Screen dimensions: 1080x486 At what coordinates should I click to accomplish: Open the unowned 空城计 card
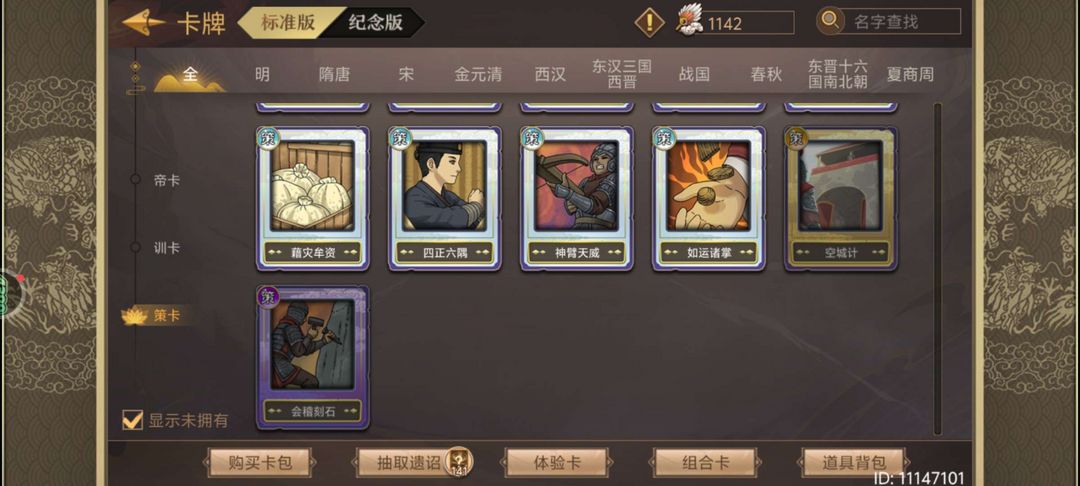pos(841,198)
